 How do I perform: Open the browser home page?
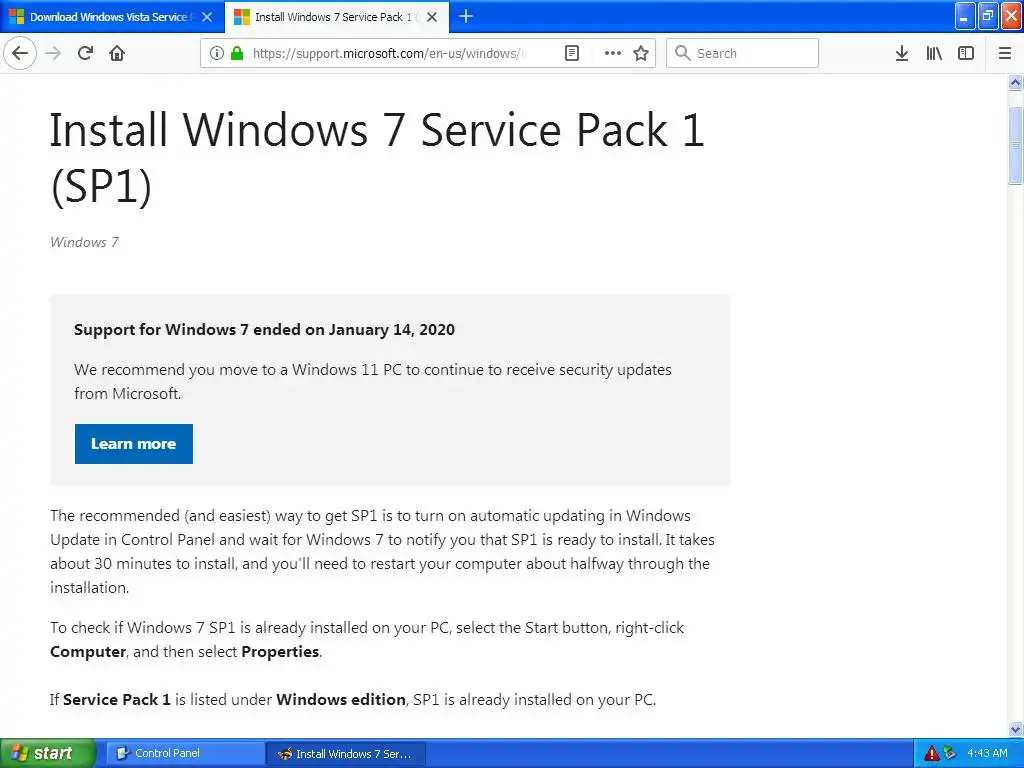[117, 54]
